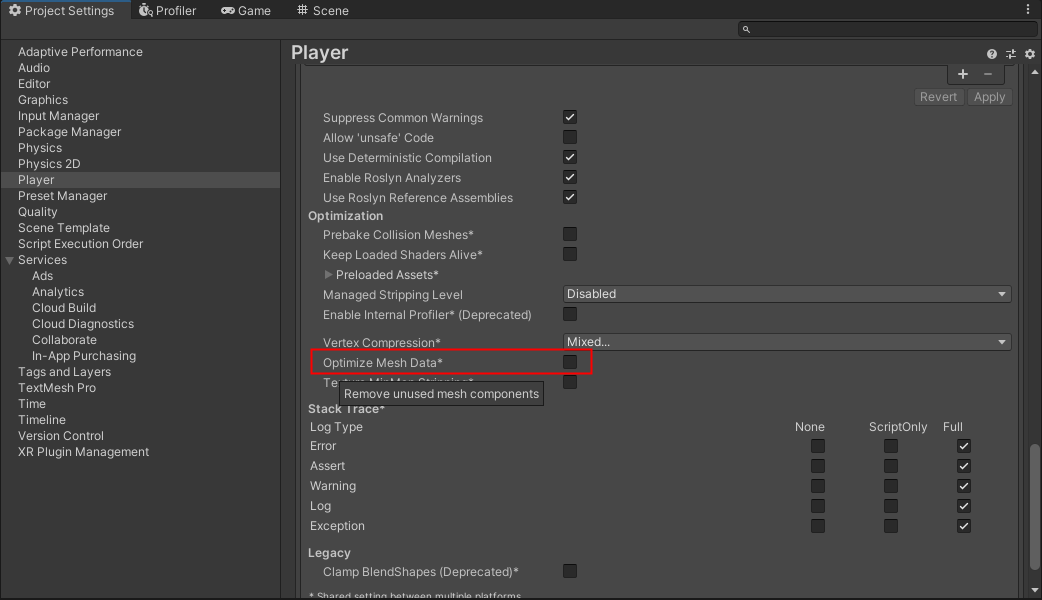Viewport: 1042px width, 600px height.
Task: Click the minus button above Apply
Action: point(988,74)
